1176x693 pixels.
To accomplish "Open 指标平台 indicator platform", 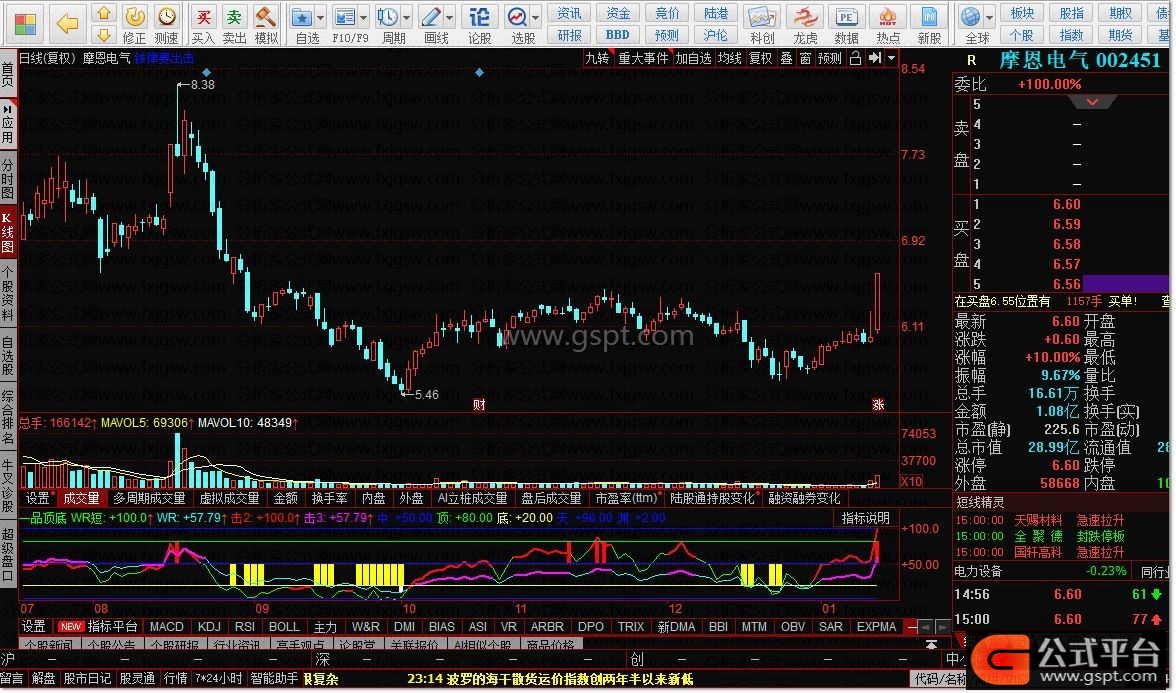I will click(x=112, y=626).
